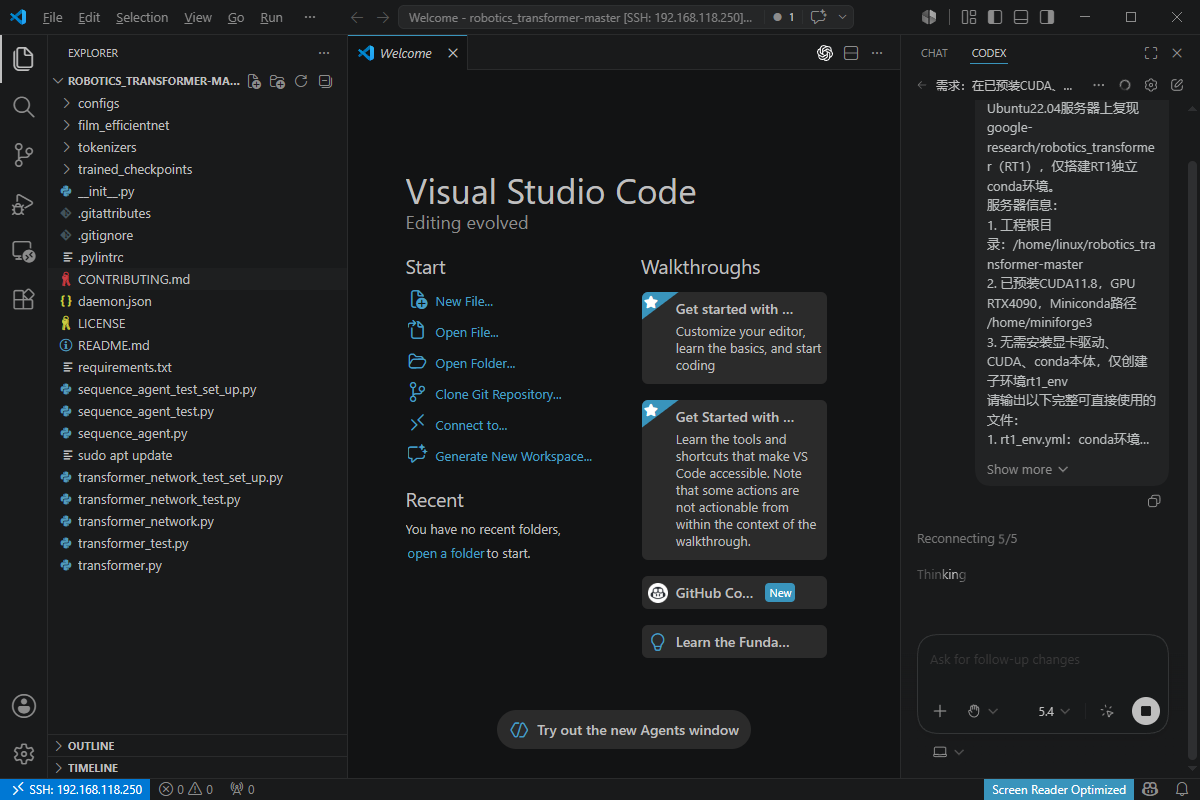Open the SSH: 192.168.118.250 remote indicator
Screen dimensions: 1200x800
(x=75, y=789)
